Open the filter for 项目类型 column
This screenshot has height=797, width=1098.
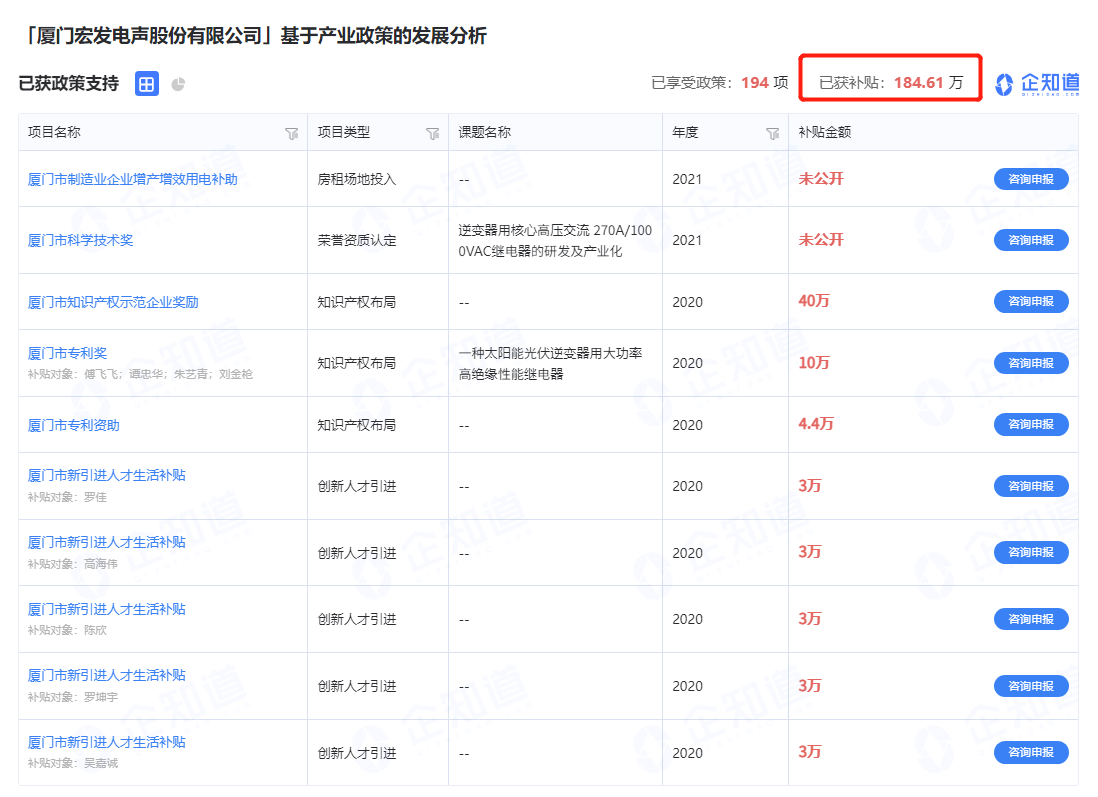click(433, 133)
